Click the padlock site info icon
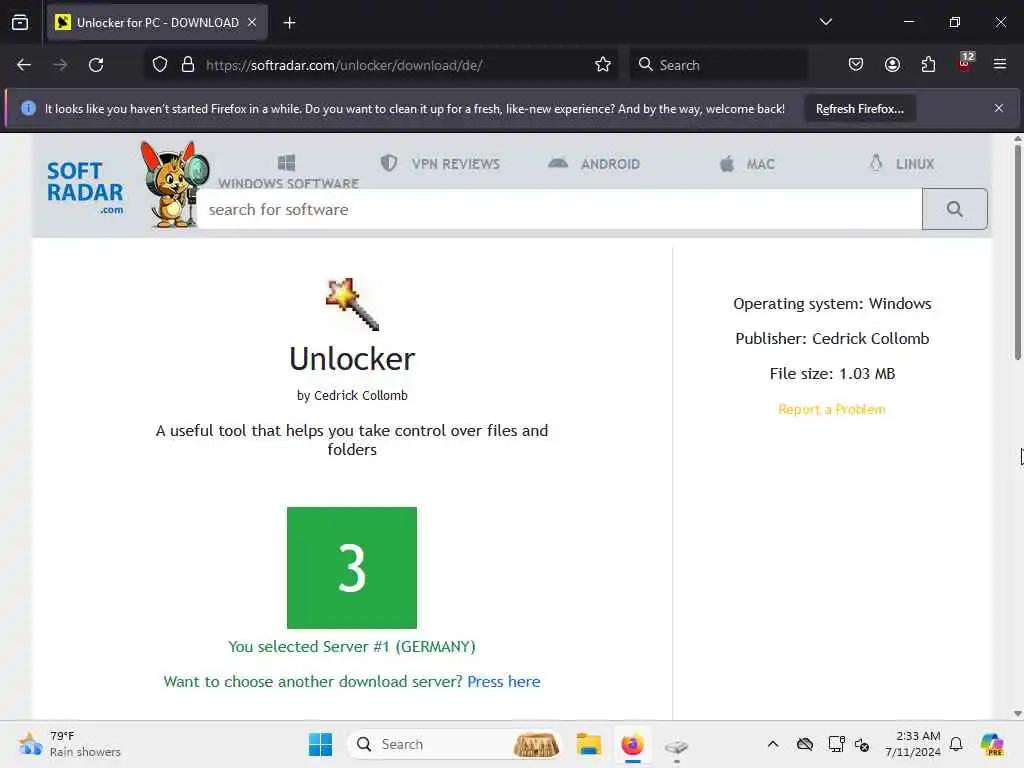The width and height of the screenshot is (1024, 768). coord(188,65)
